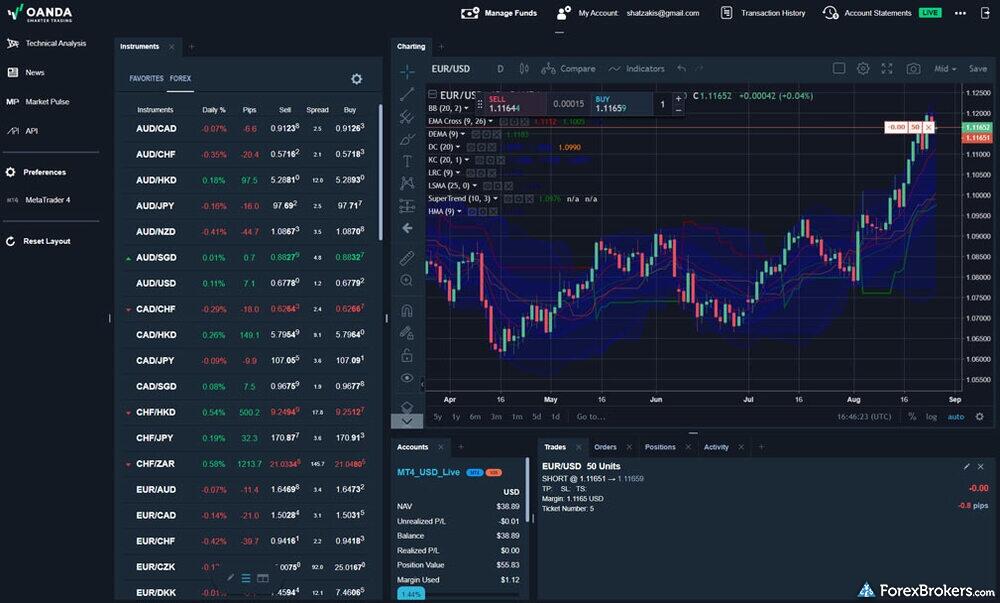Hide all drawings with the eye icon
The width and height of the screenshot is (1000, 603).
pyautogui.click(x=407, y=378)
